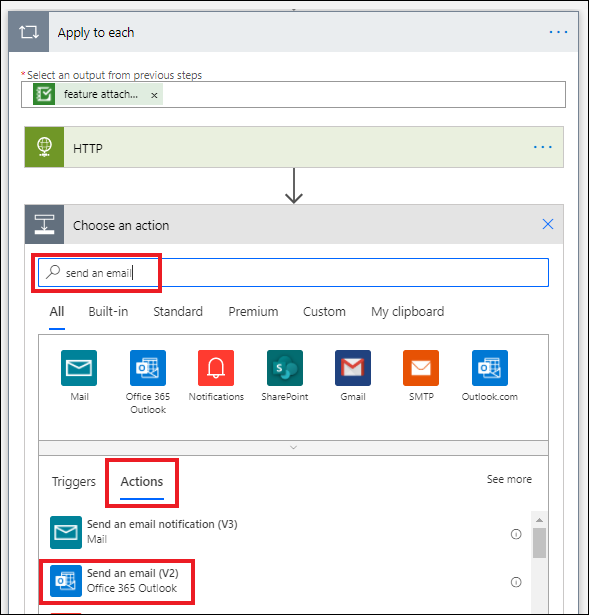Viewport: 589px width, 615px height.
Task: Click the SharePoint connector label
Action: tap(285, 397)
